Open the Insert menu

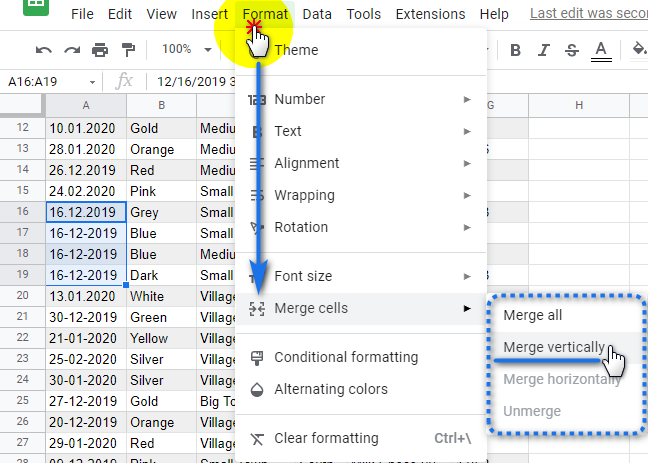209,14
